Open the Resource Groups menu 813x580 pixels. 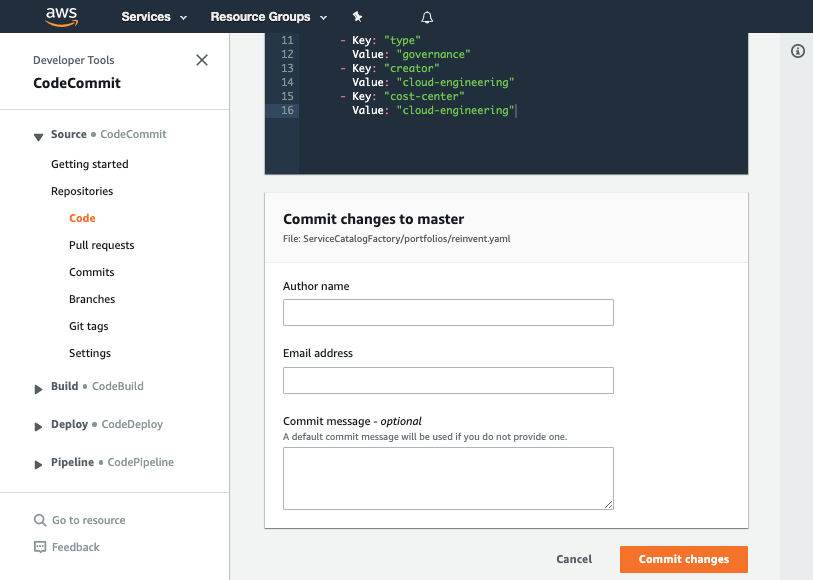268,17
